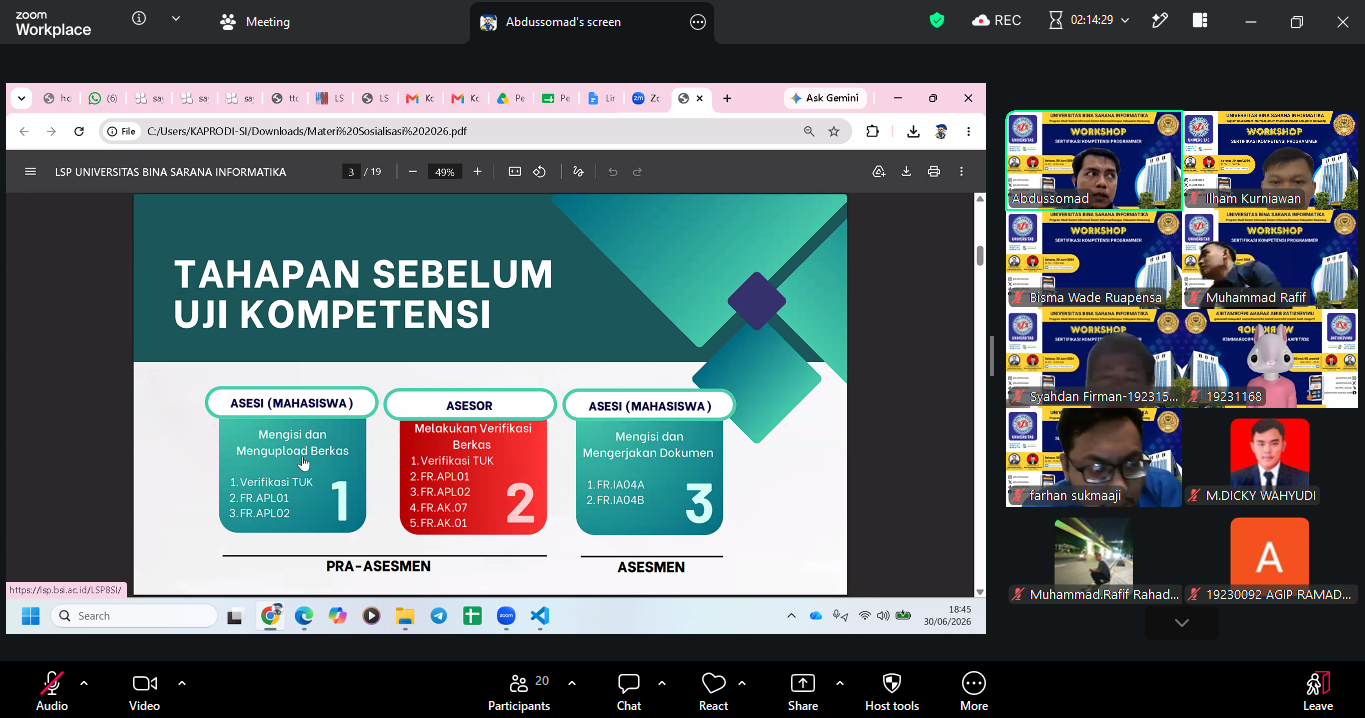Open video options arrow next to Video

(x=182, y=683)
